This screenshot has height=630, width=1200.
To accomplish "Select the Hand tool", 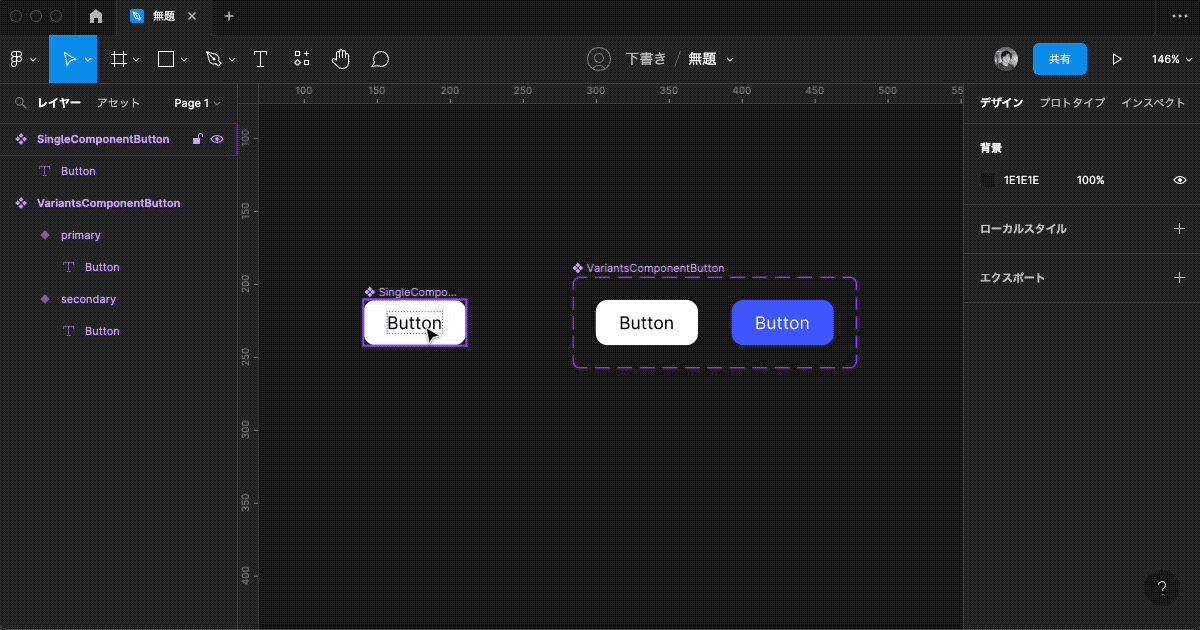I will coord(341,59).
